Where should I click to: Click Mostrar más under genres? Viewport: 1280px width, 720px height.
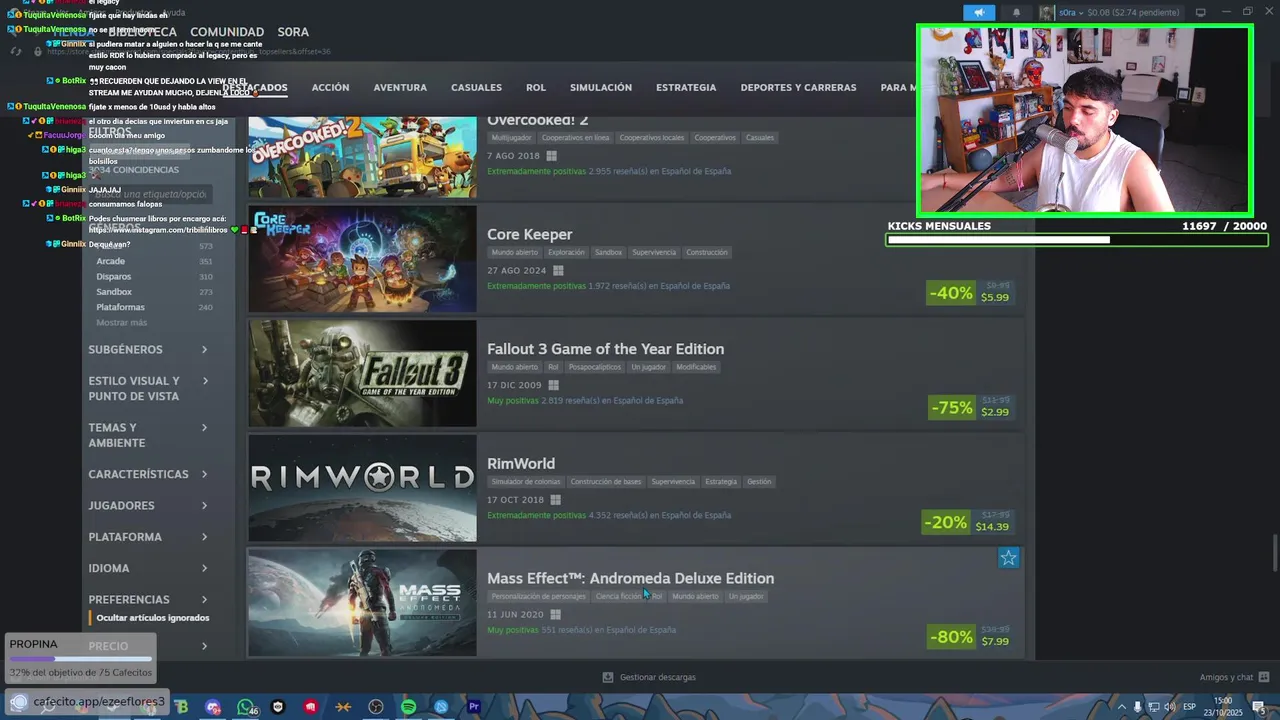pyautogui.click(x=121, y=323)
